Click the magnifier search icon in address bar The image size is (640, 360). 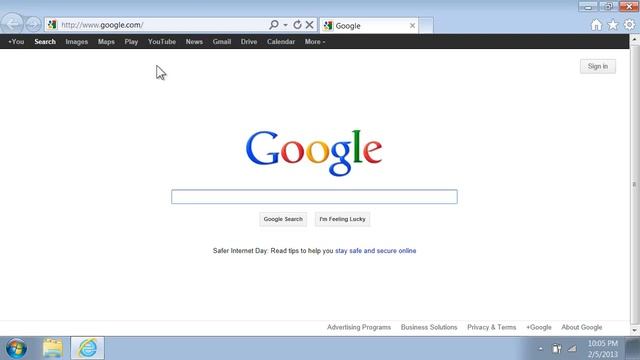[x=274, y=25]
